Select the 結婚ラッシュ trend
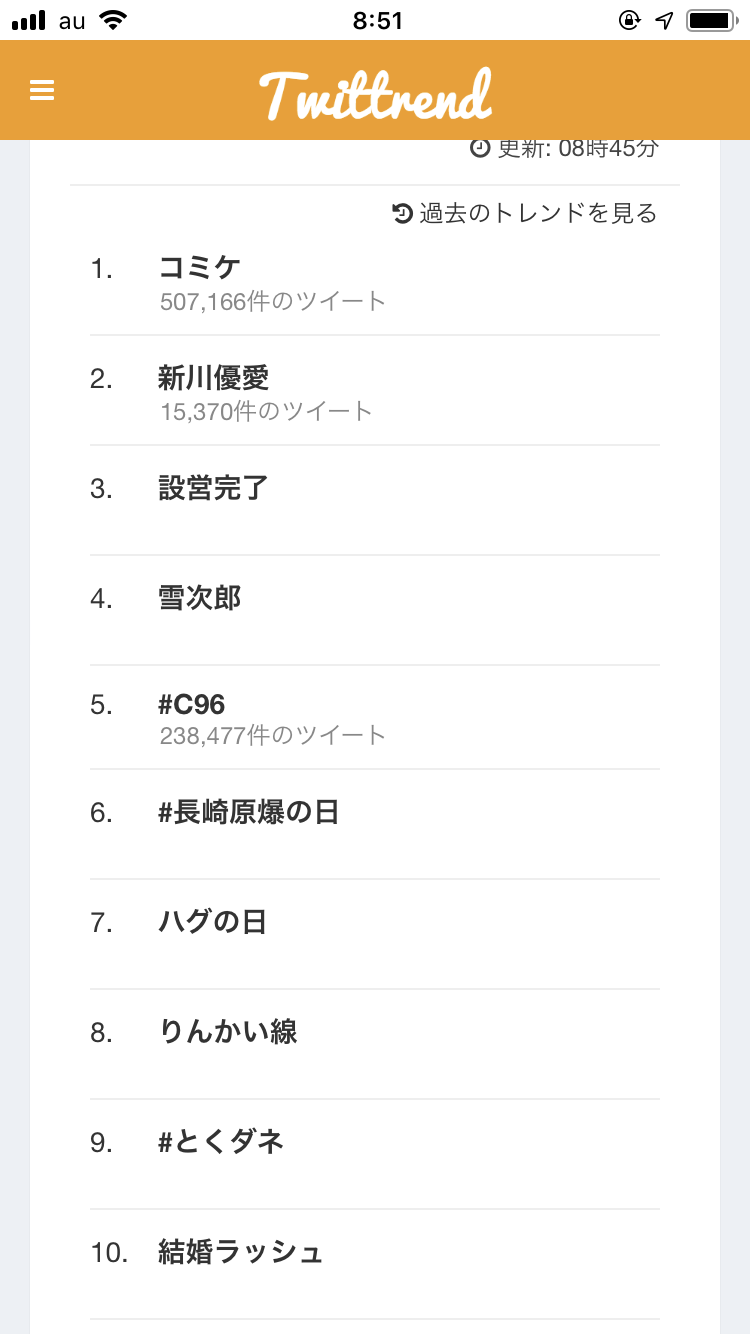Viewport: 750px width, 1334px height. point(241,1252)
